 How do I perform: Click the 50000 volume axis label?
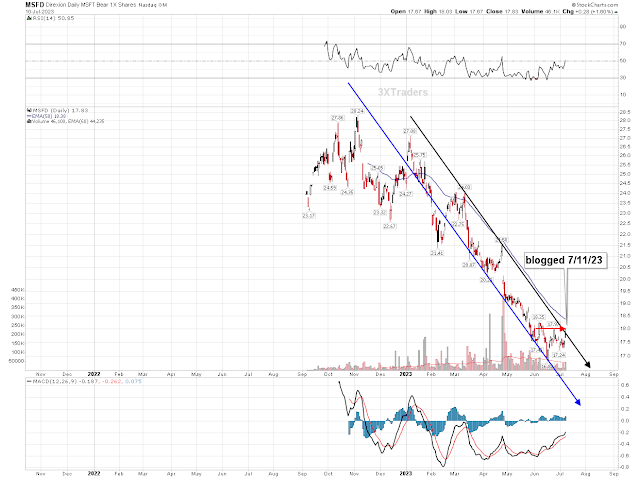click(x=16, y=361)
